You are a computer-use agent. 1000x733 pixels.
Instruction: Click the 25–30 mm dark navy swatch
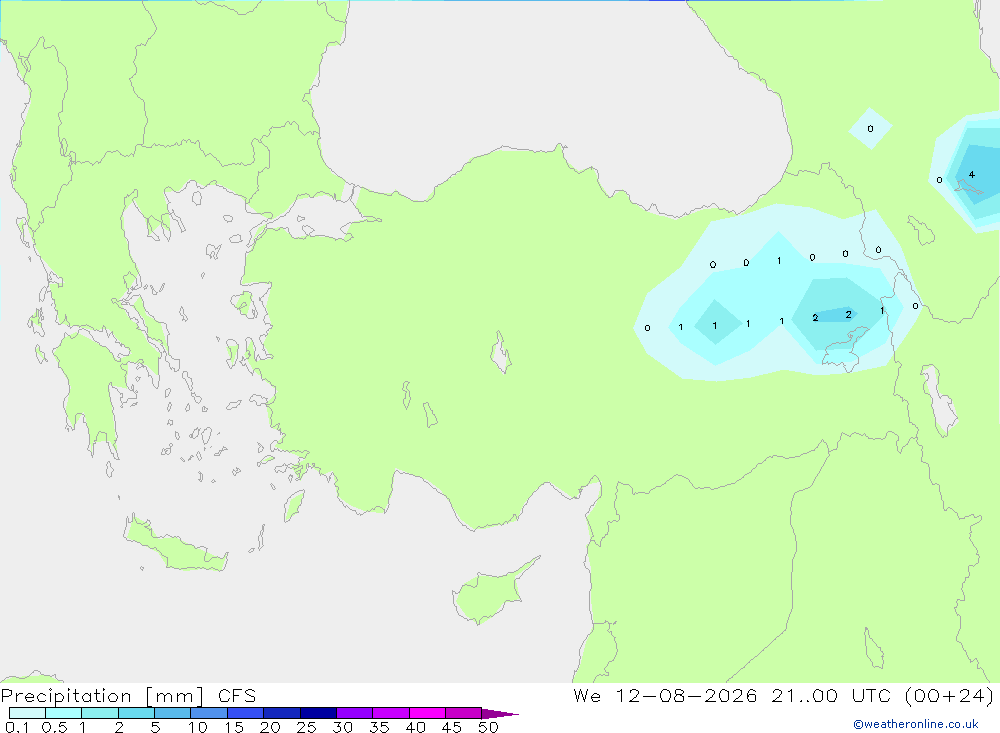point(318,713)
